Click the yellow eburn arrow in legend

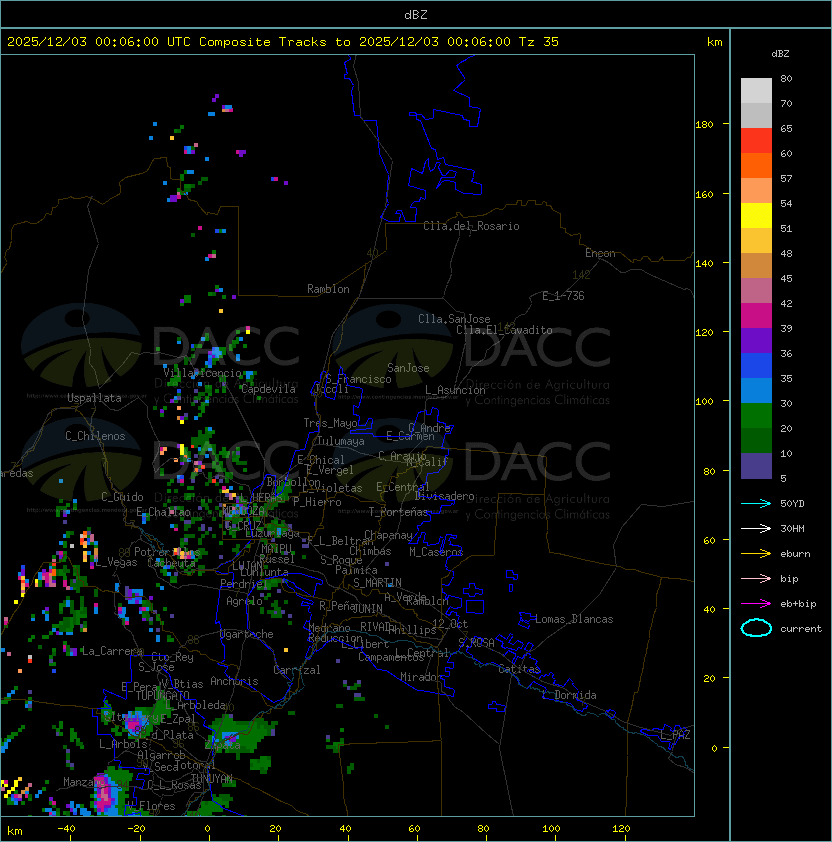[756, 554]
